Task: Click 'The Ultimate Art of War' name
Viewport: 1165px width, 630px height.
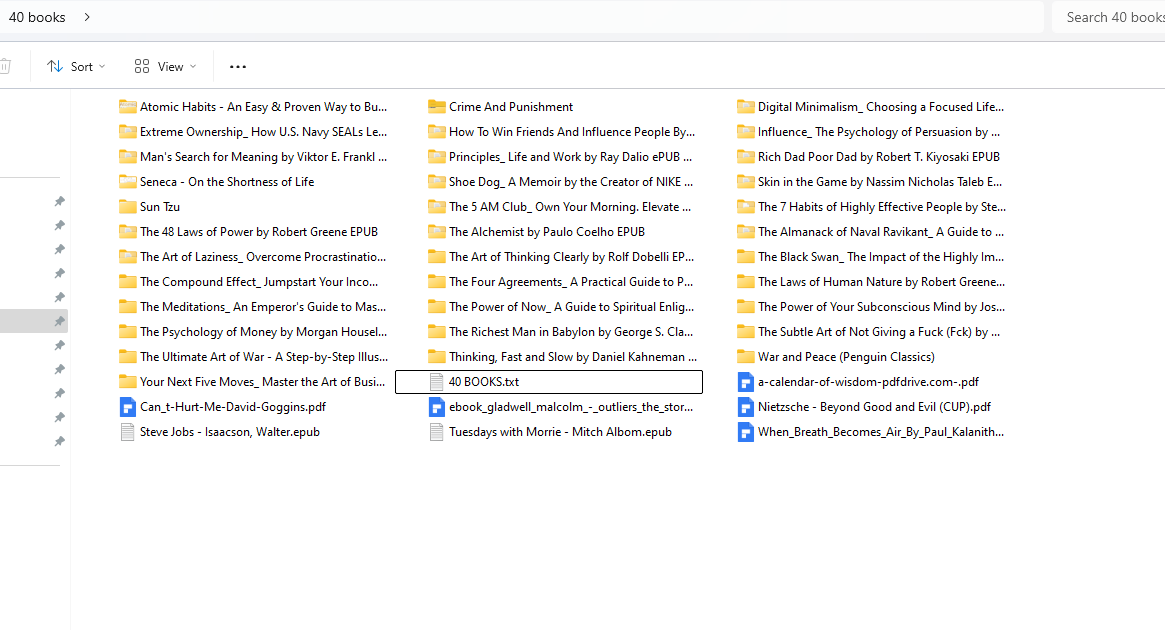Action: (264, 357)
